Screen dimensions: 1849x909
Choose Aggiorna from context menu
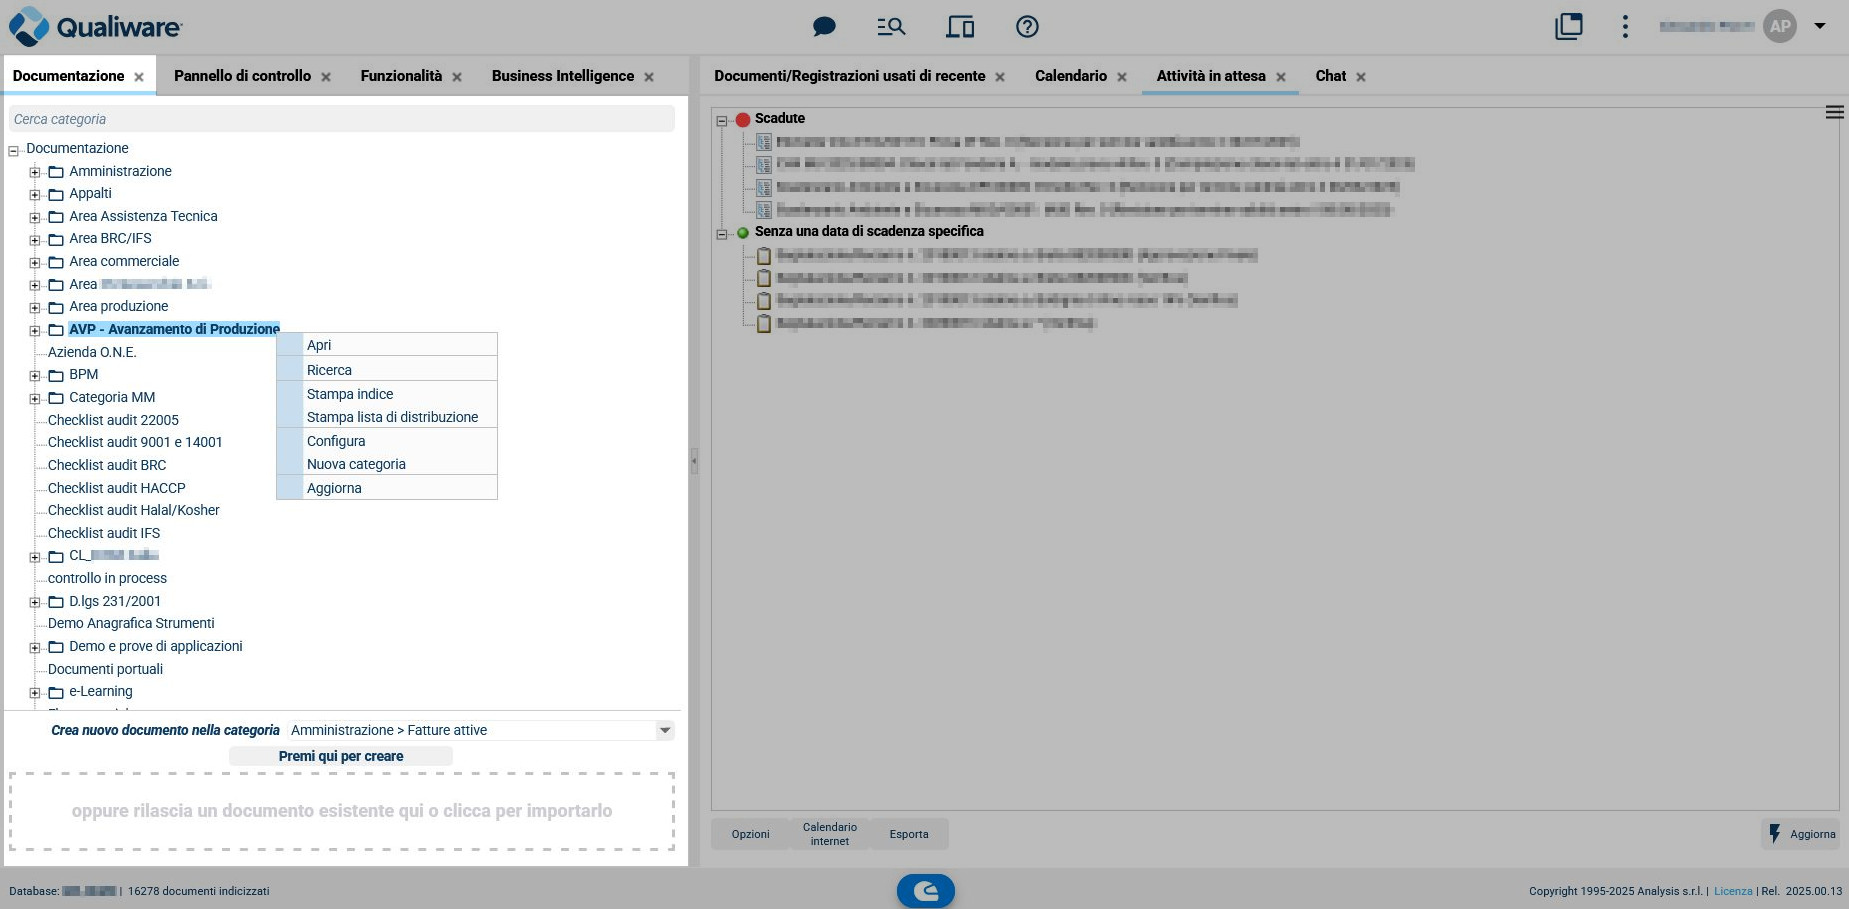[x=387, y=488]
